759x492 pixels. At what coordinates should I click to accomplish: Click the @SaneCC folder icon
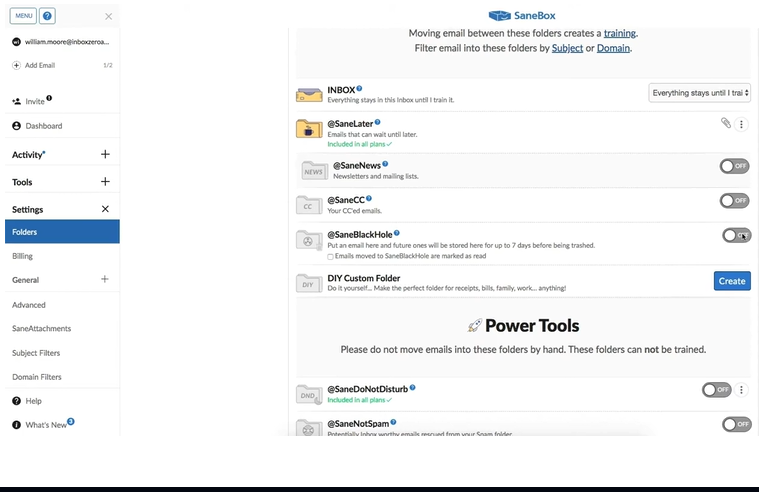coord(309,205)
